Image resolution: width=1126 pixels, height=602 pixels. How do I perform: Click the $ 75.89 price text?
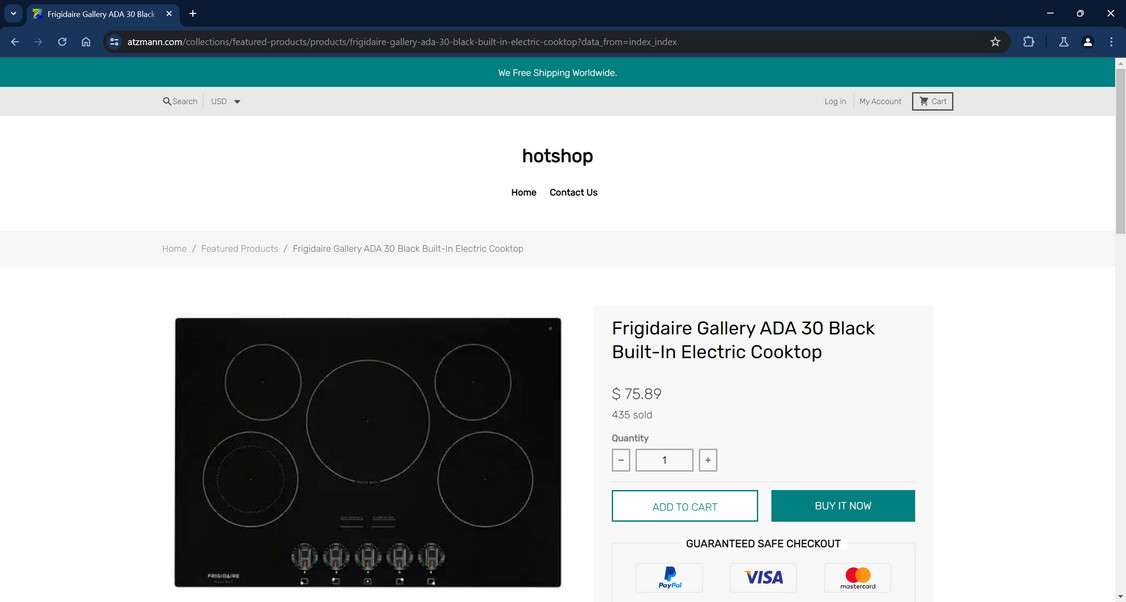pos(636,394)
